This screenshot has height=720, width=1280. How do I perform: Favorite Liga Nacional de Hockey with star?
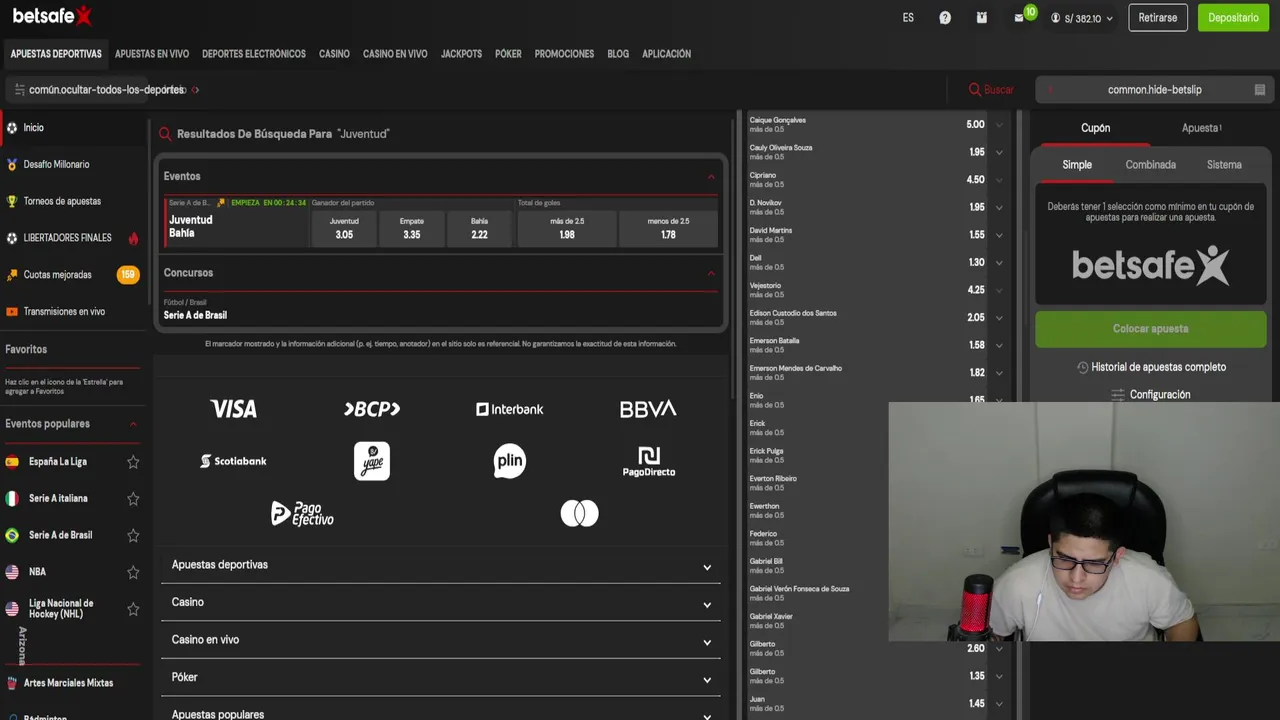(x=133, y=609)
